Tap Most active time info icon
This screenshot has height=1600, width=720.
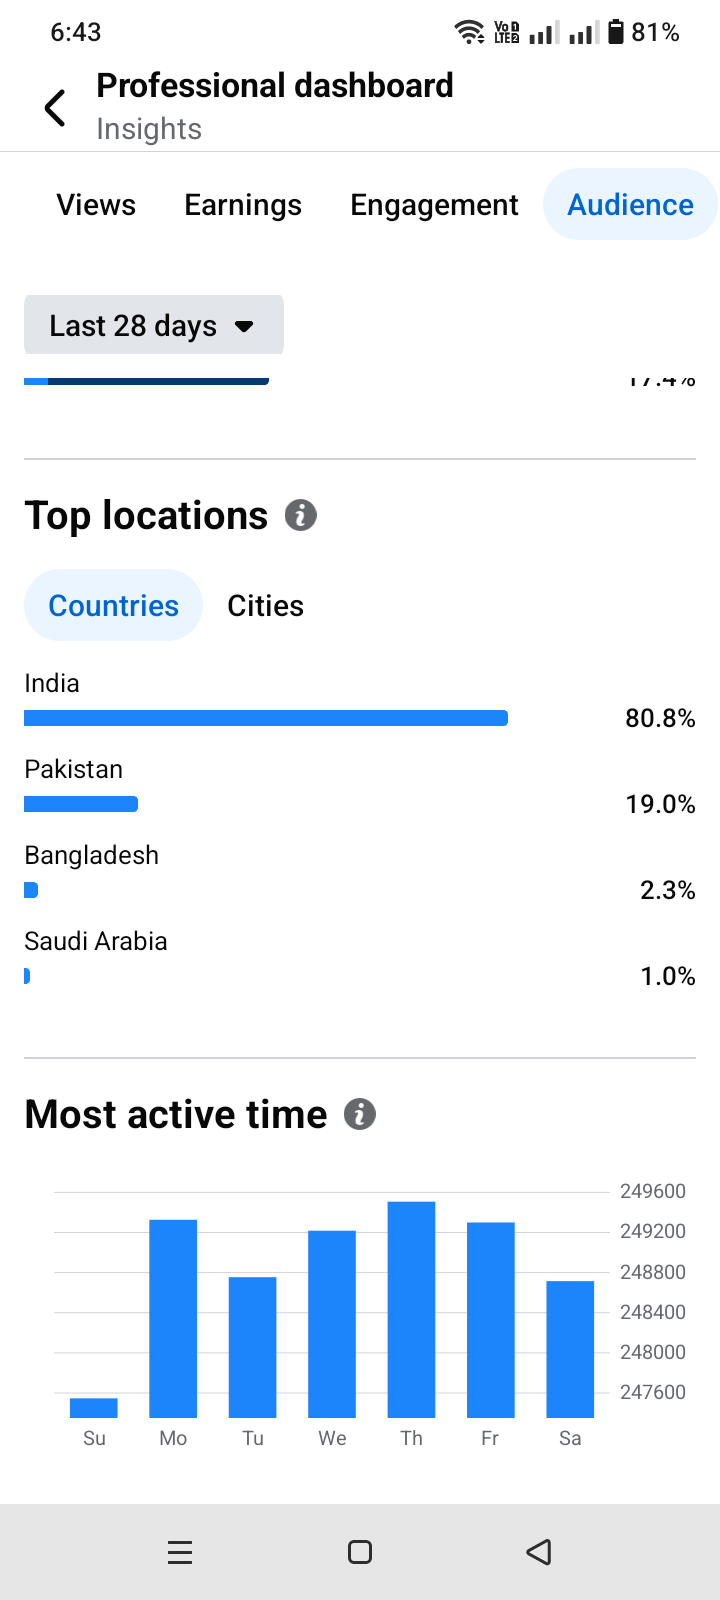point(360,1114)
